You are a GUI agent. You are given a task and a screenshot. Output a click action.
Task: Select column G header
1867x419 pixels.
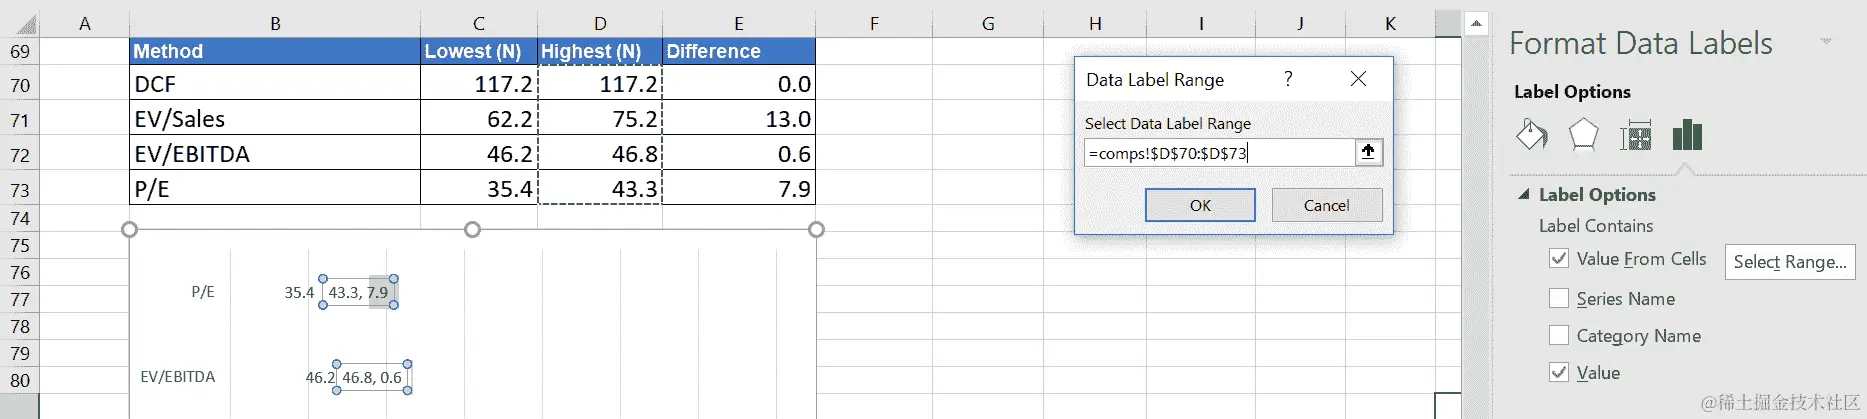pos(988,24)
